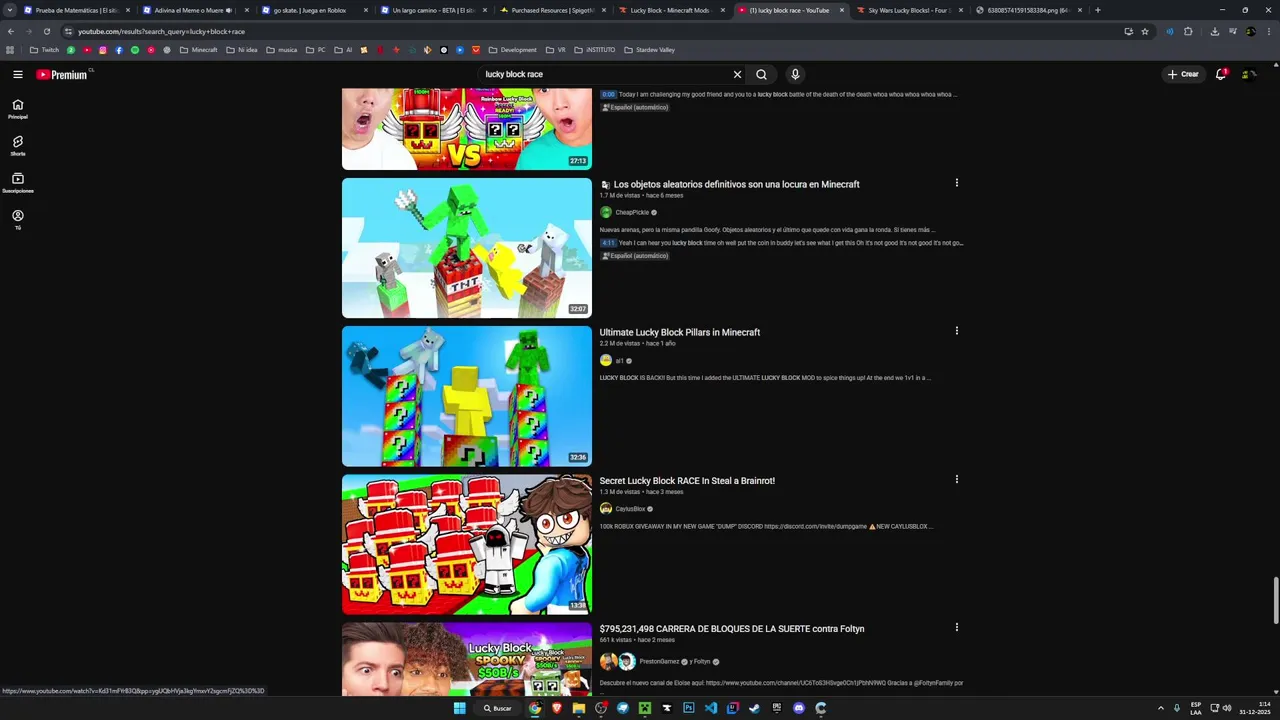Switch to Prueba de Matemáticas tab
Image resolution: width=1280 pixels, height=720 pixels.
(76, 10)
